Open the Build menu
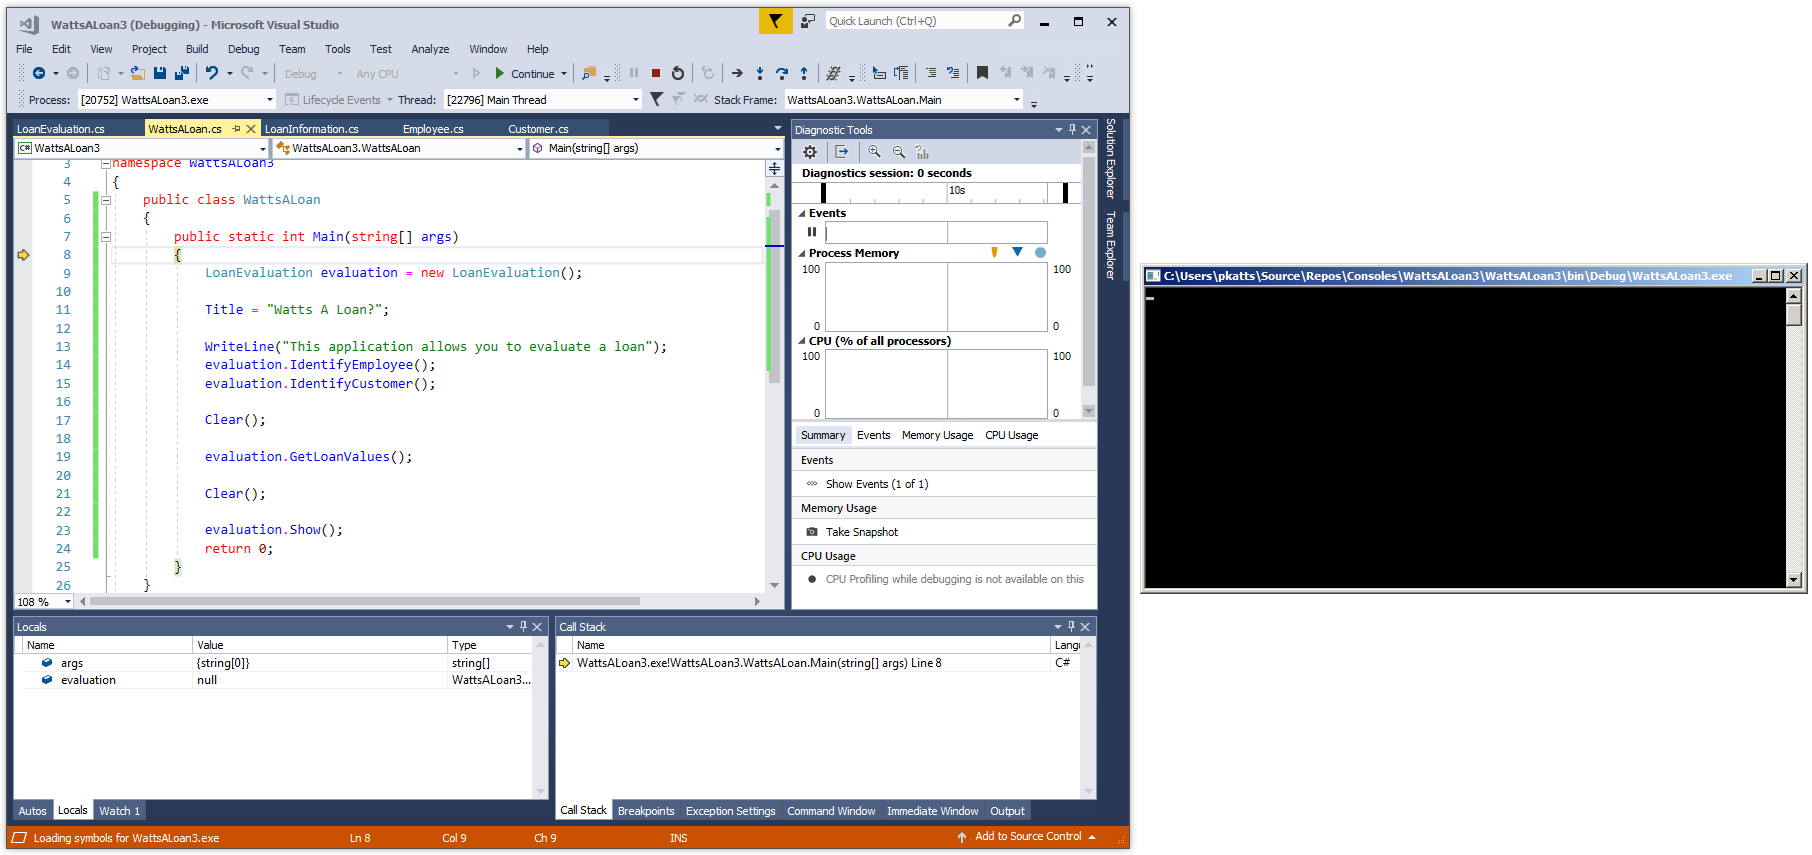 [x=197, y=49]
